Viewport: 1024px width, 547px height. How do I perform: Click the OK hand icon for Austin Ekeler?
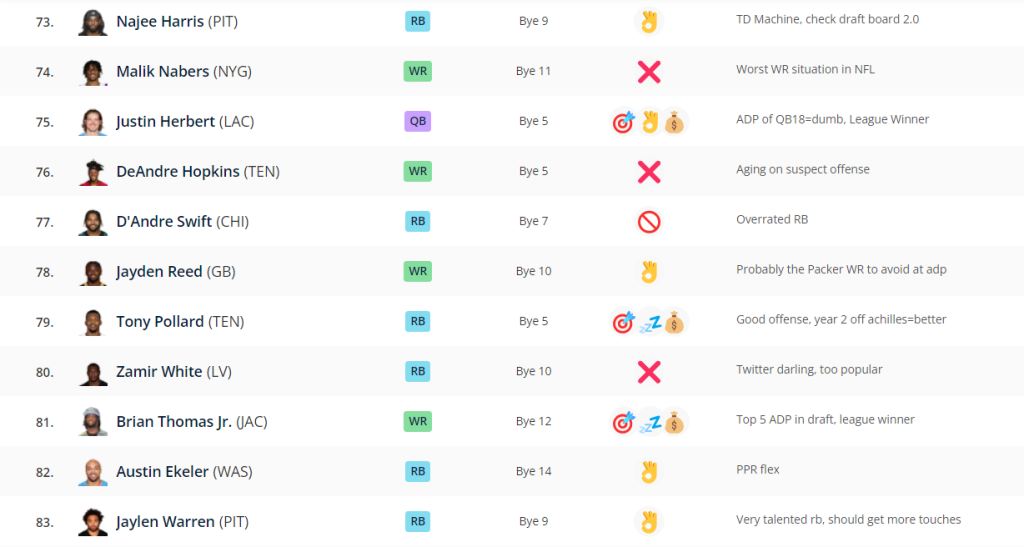point(649,472)
